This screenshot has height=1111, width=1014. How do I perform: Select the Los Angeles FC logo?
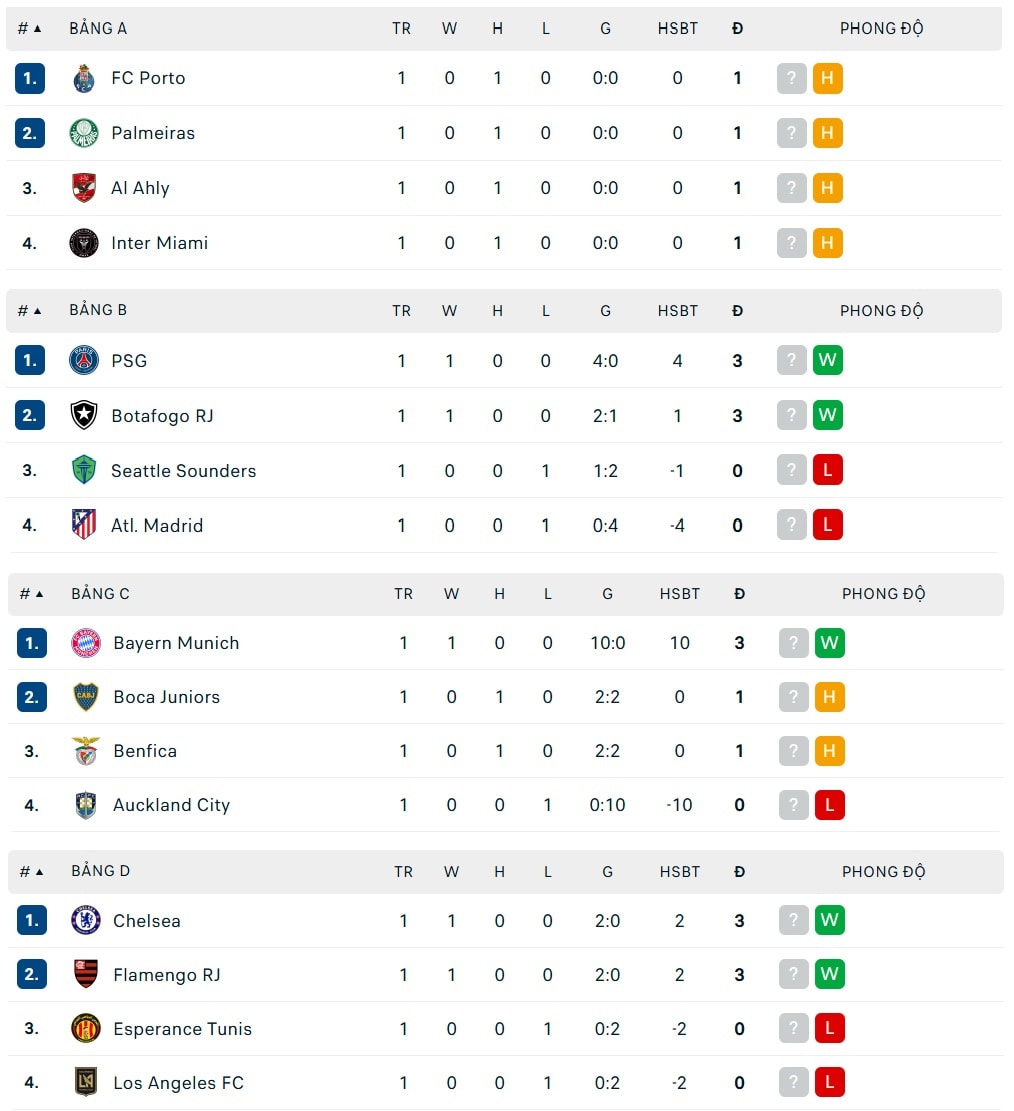(86, 1082)
